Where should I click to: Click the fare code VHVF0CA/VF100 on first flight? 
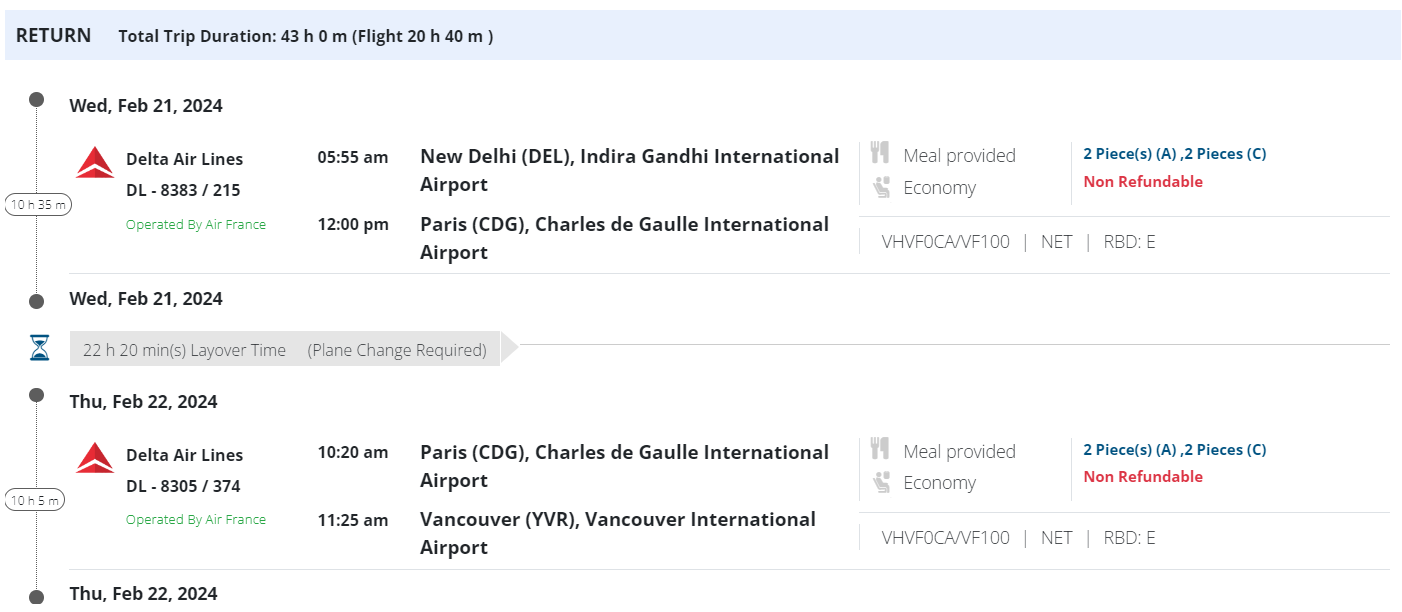pos(945,242)
